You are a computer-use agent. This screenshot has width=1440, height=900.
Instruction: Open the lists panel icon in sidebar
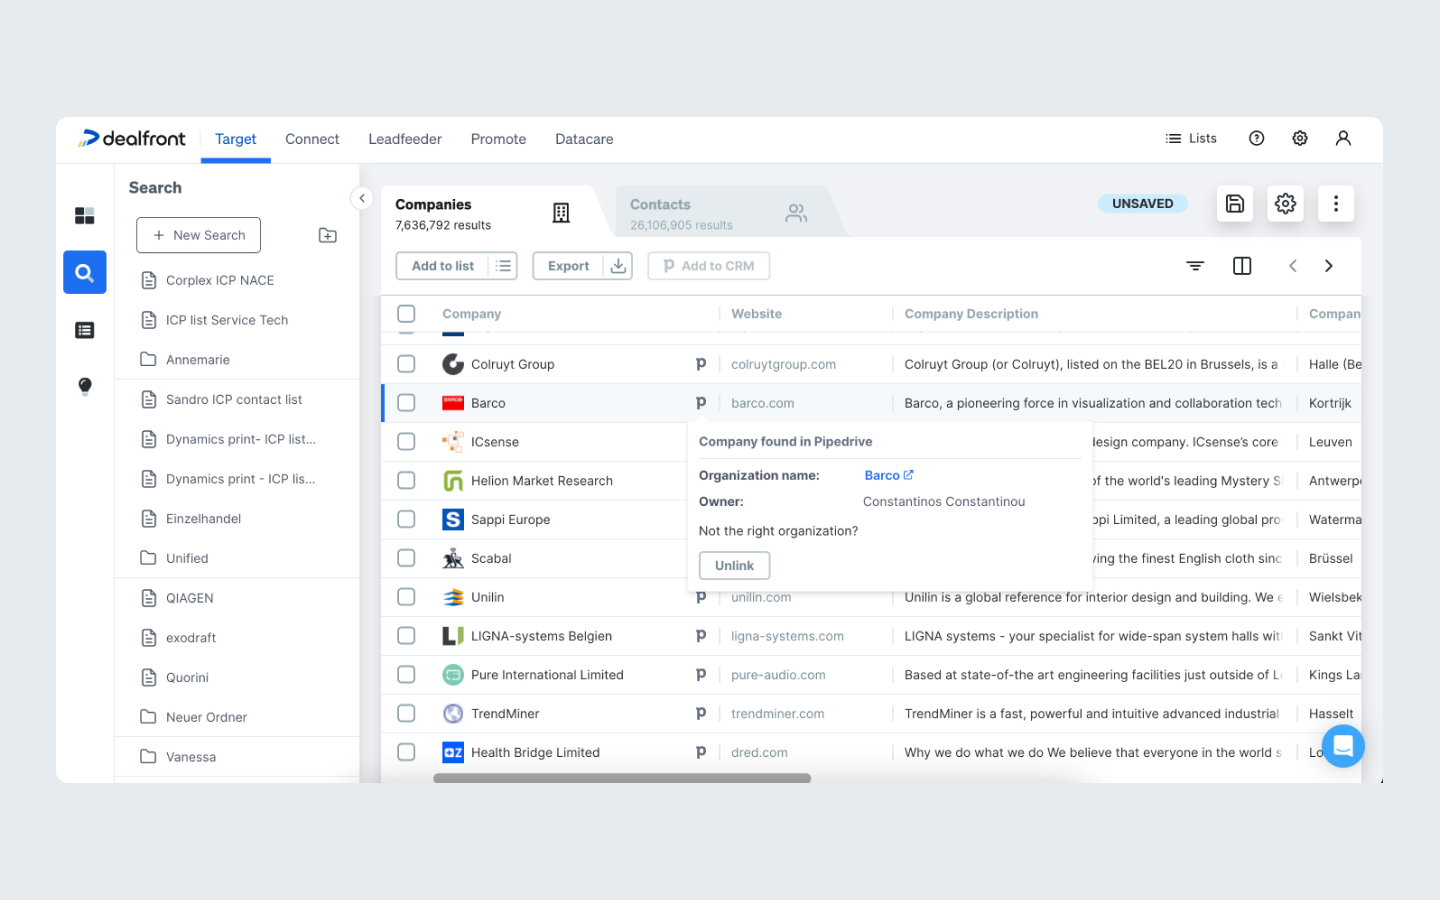[84, 329]
